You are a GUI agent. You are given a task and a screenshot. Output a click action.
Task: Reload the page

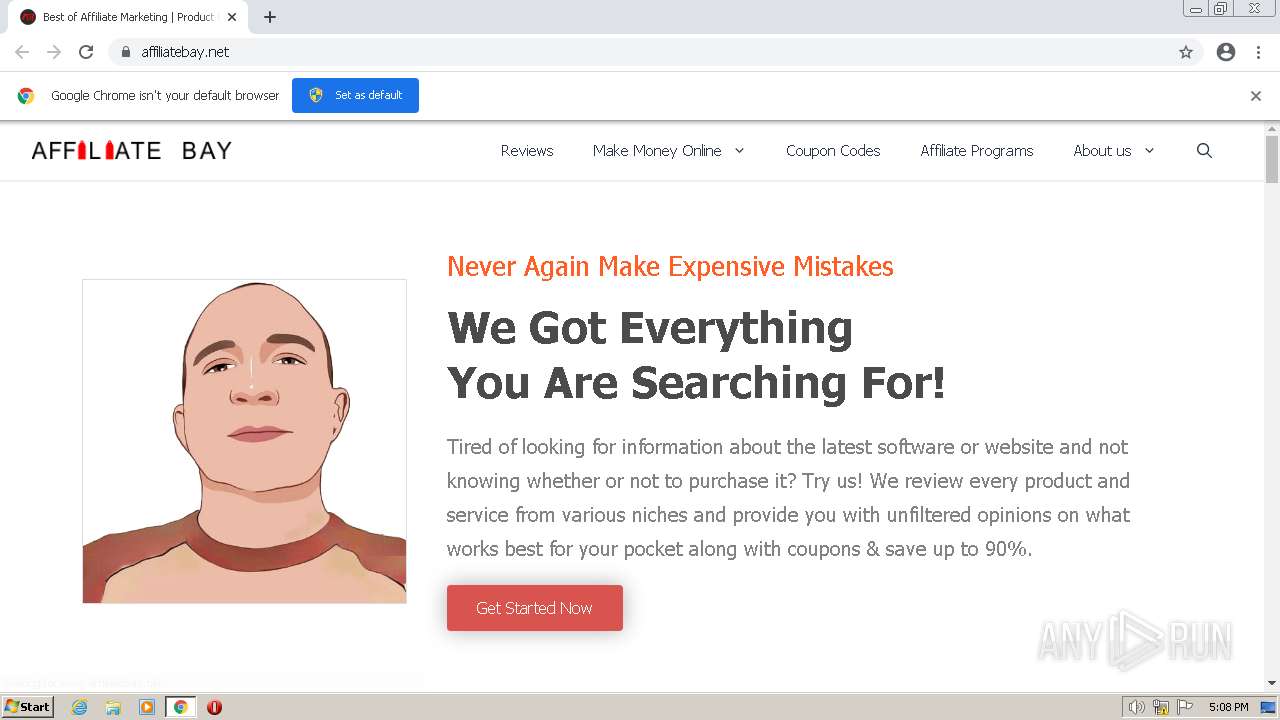tap(86, 52)
